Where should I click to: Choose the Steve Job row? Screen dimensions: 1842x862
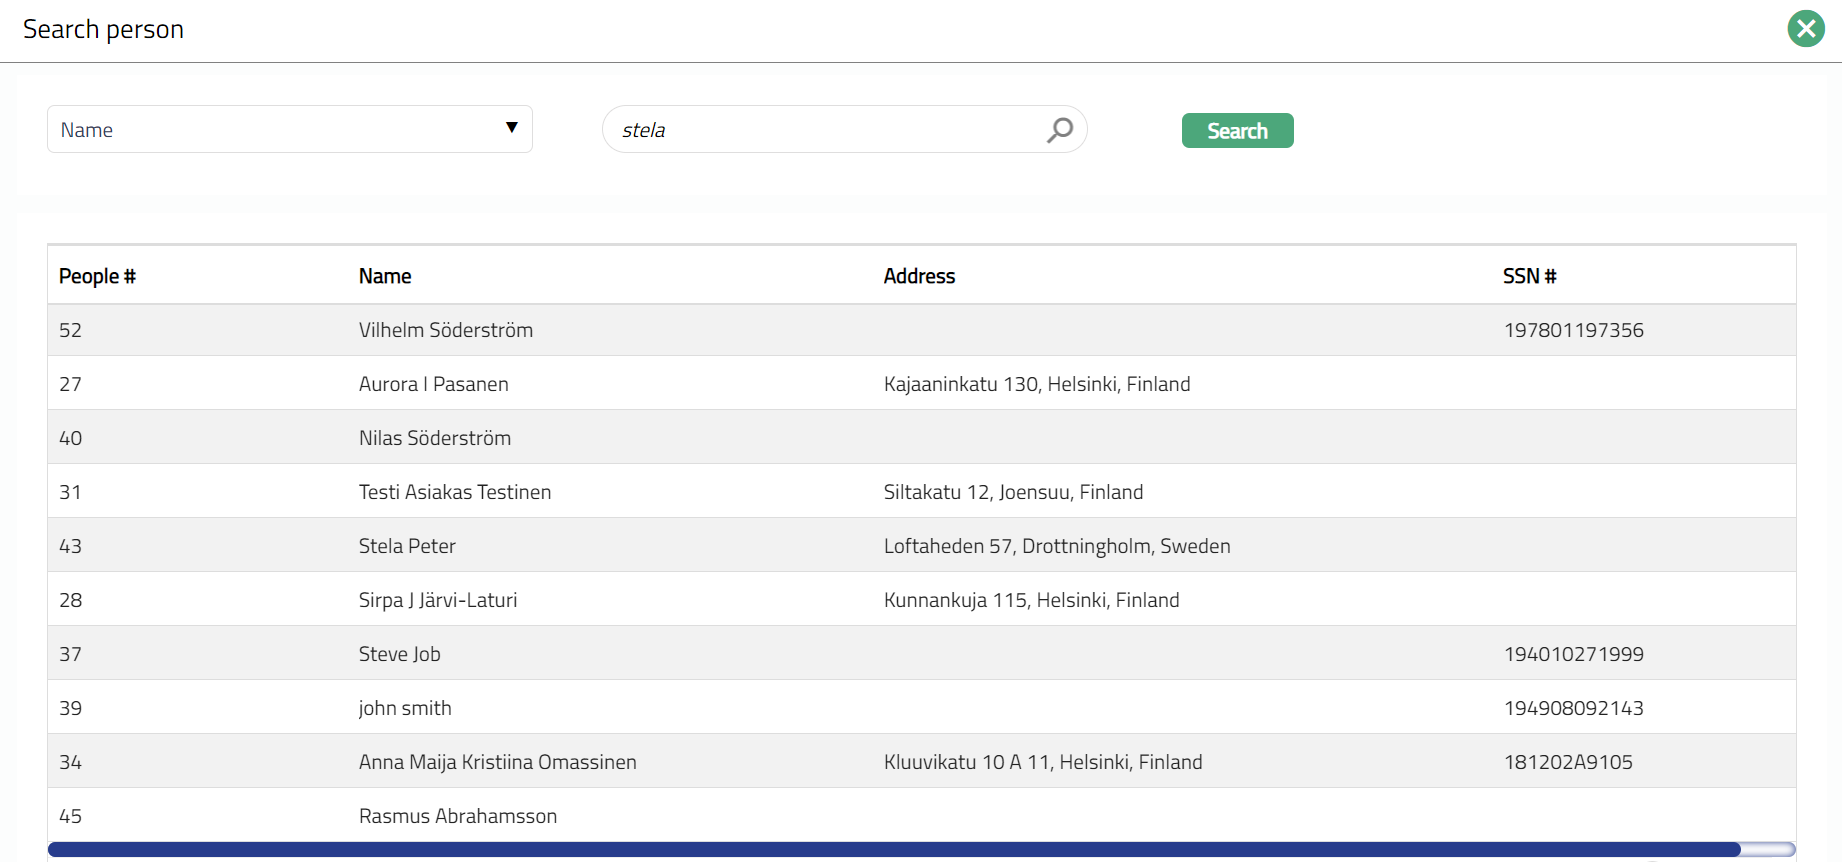(400, 654)
